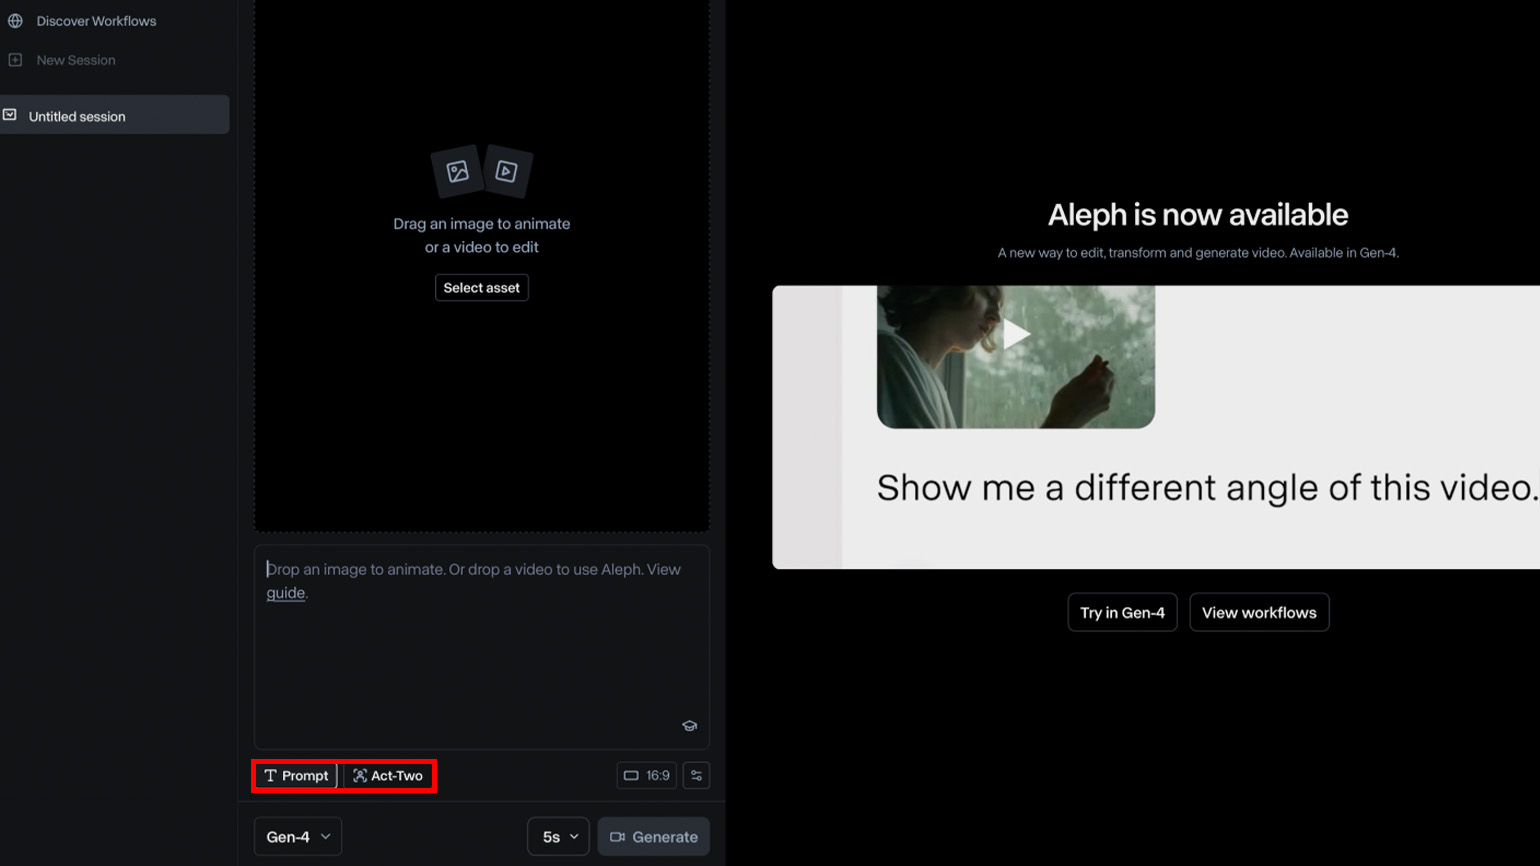Click the globe icon beside Discover Workflows
The width and height of the screenshot is (1540, 866).
point(15,21)
